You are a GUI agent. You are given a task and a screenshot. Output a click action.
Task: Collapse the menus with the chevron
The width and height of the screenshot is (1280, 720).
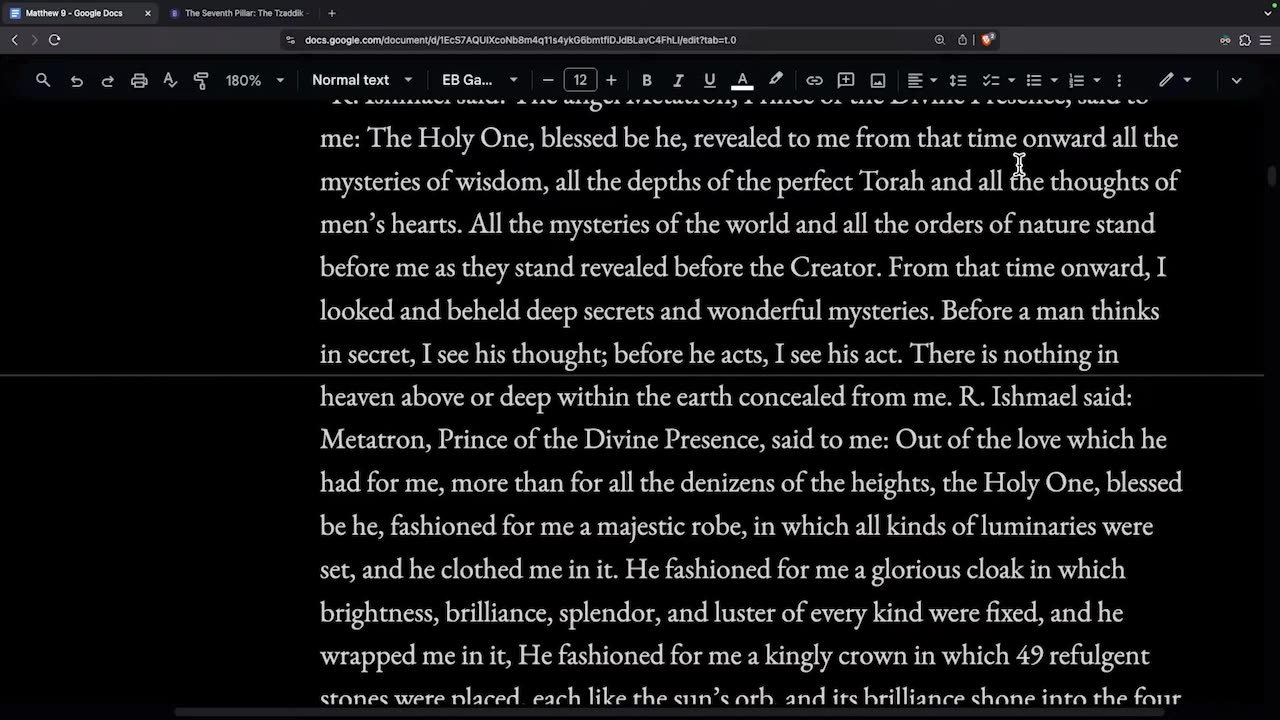click(x=1236, y=80)
